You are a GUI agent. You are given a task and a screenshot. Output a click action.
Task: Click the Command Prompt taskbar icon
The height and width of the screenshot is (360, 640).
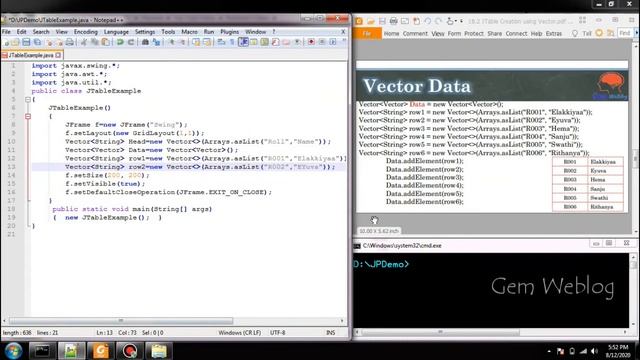point(42,351)
